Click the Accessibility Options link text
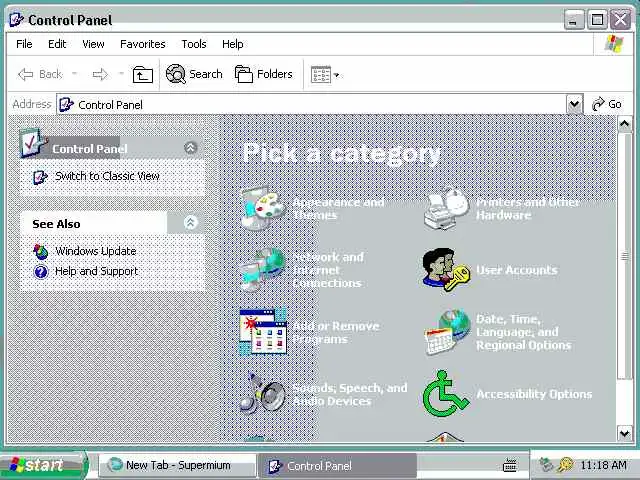This screenshot has width=640, height=480. [x=534, y=394]
